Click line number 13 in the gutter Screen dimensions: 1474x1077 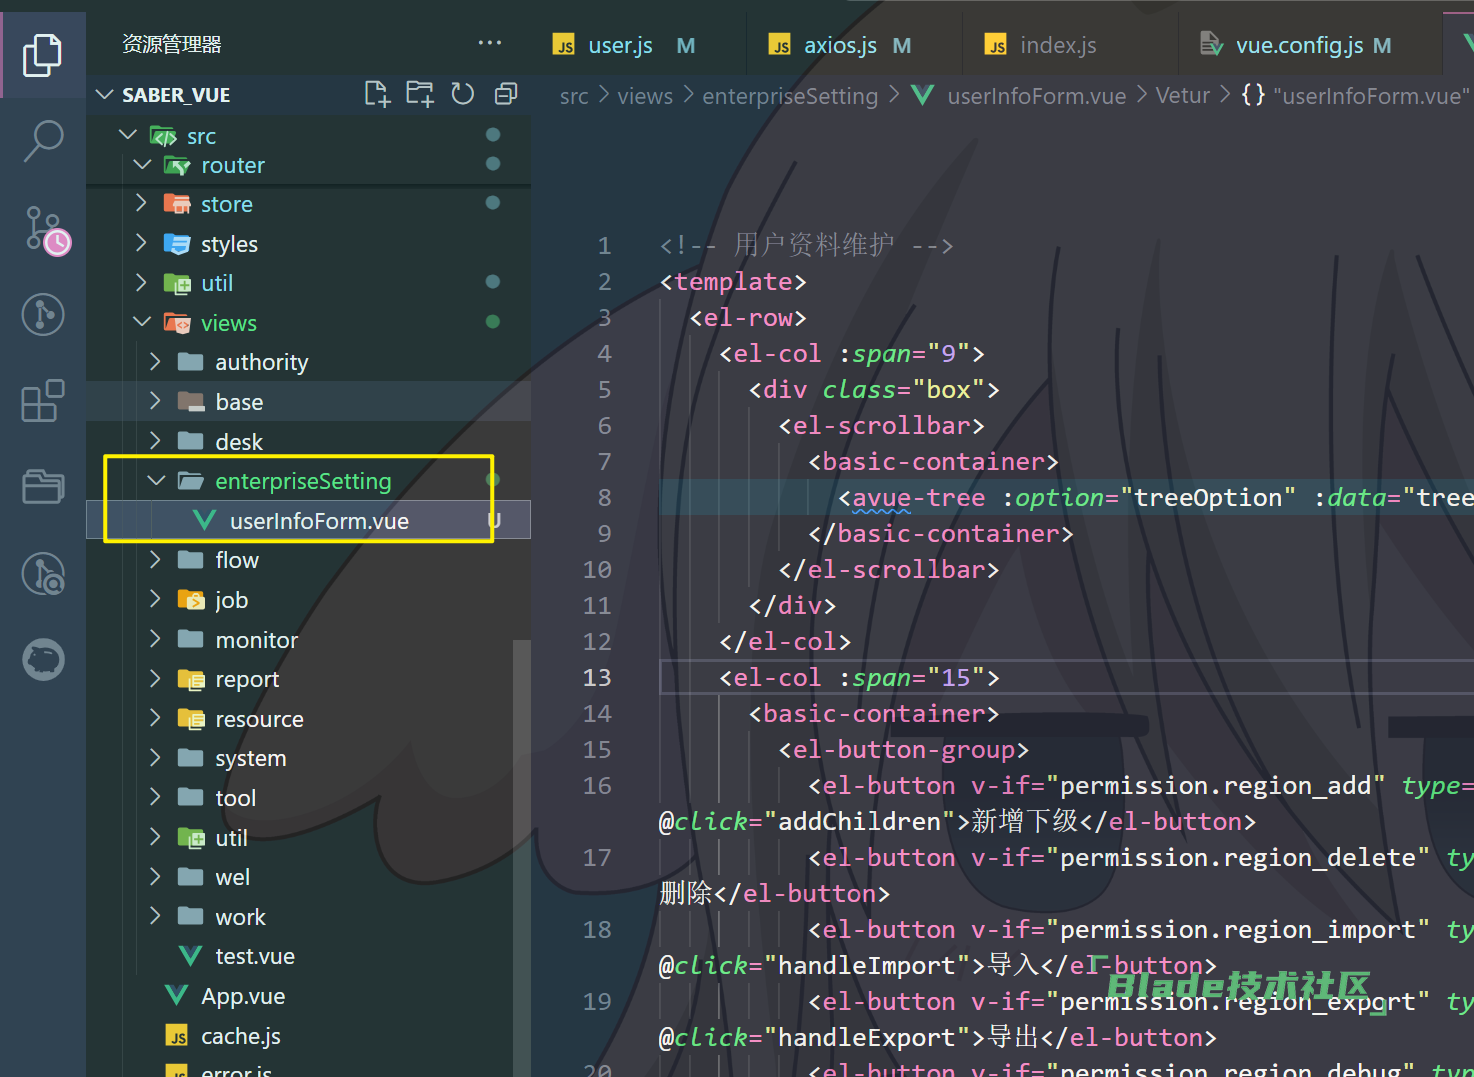pos(597,677)
